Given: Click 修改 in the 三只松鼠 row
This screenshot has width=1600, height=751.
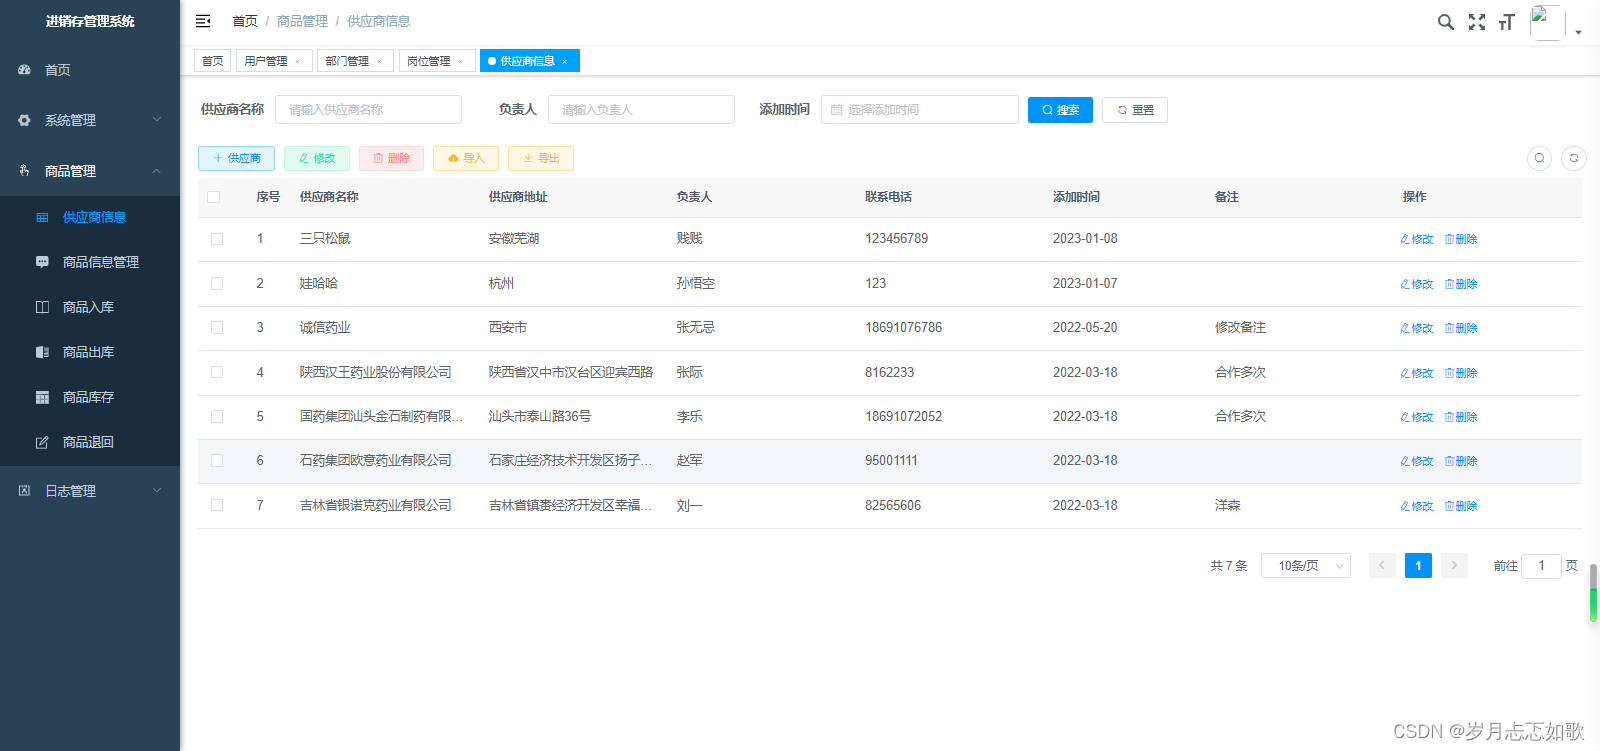Looking at the screenshot, I should [x=1417, y=239].
